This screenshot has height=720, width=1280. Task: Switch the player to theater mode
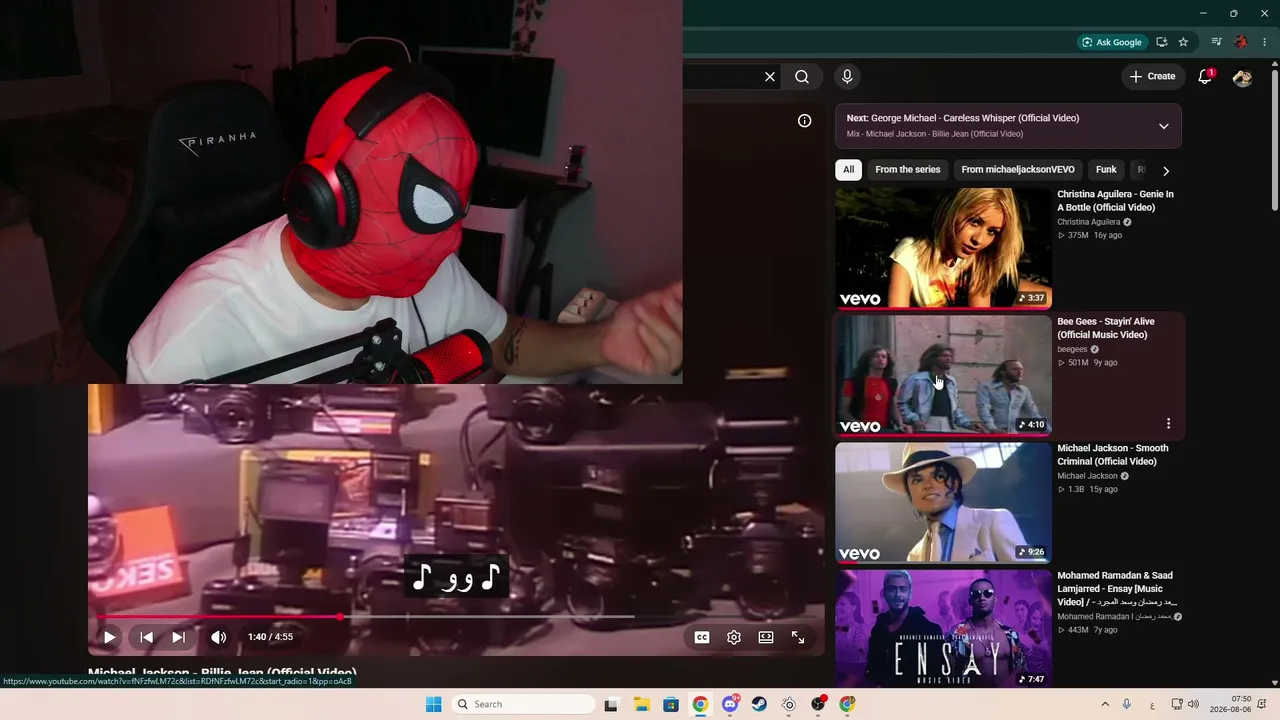tap(766, 637)
